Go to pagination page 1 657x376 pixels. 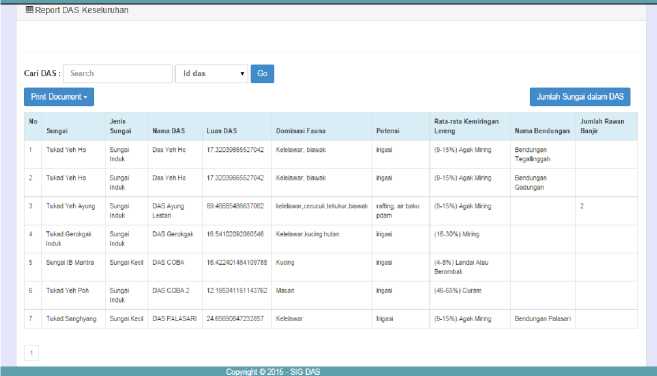[x=31, y=353]
